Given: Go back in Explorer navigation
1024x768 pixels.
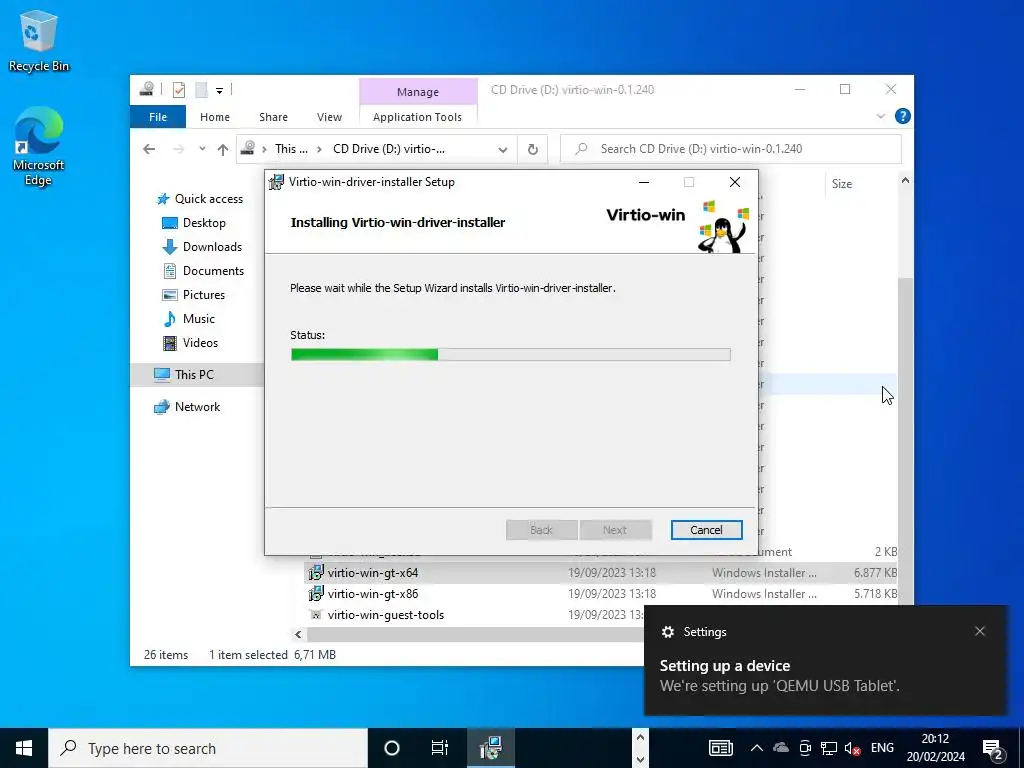Looking at the screenshot, I should [x=149, y=149].
